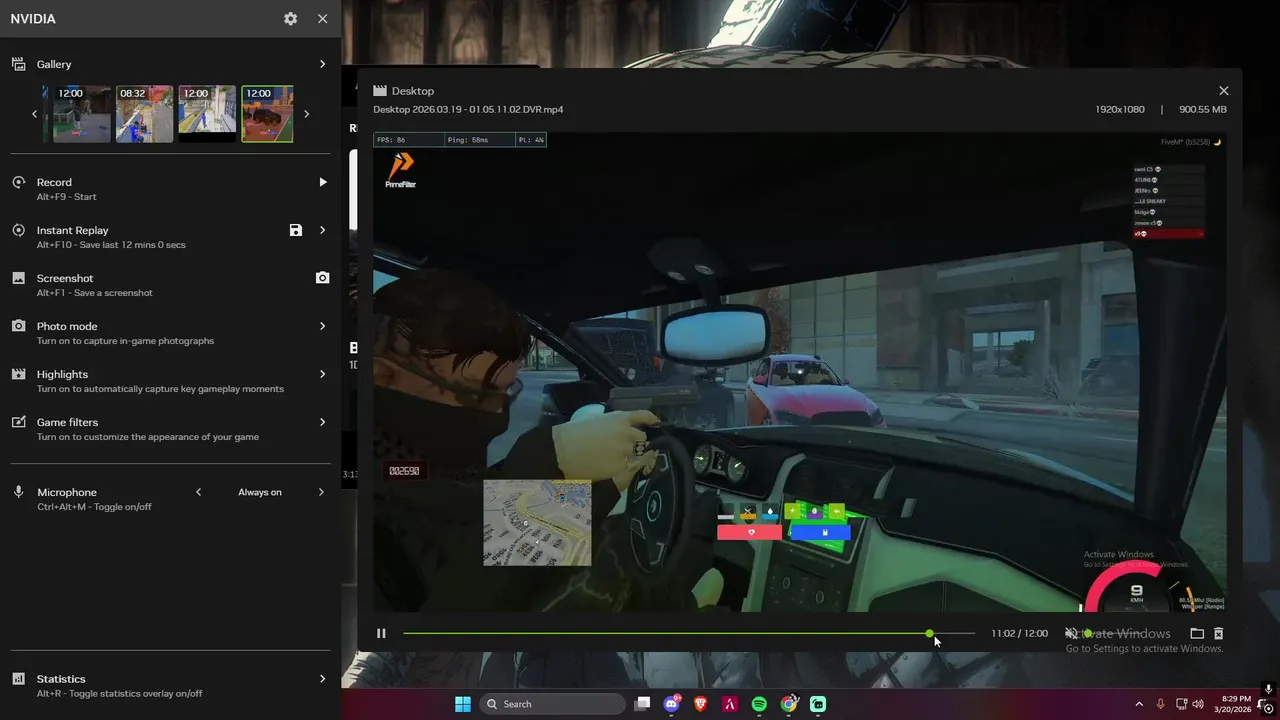Close the Desktop video player window

(1223, 91)
